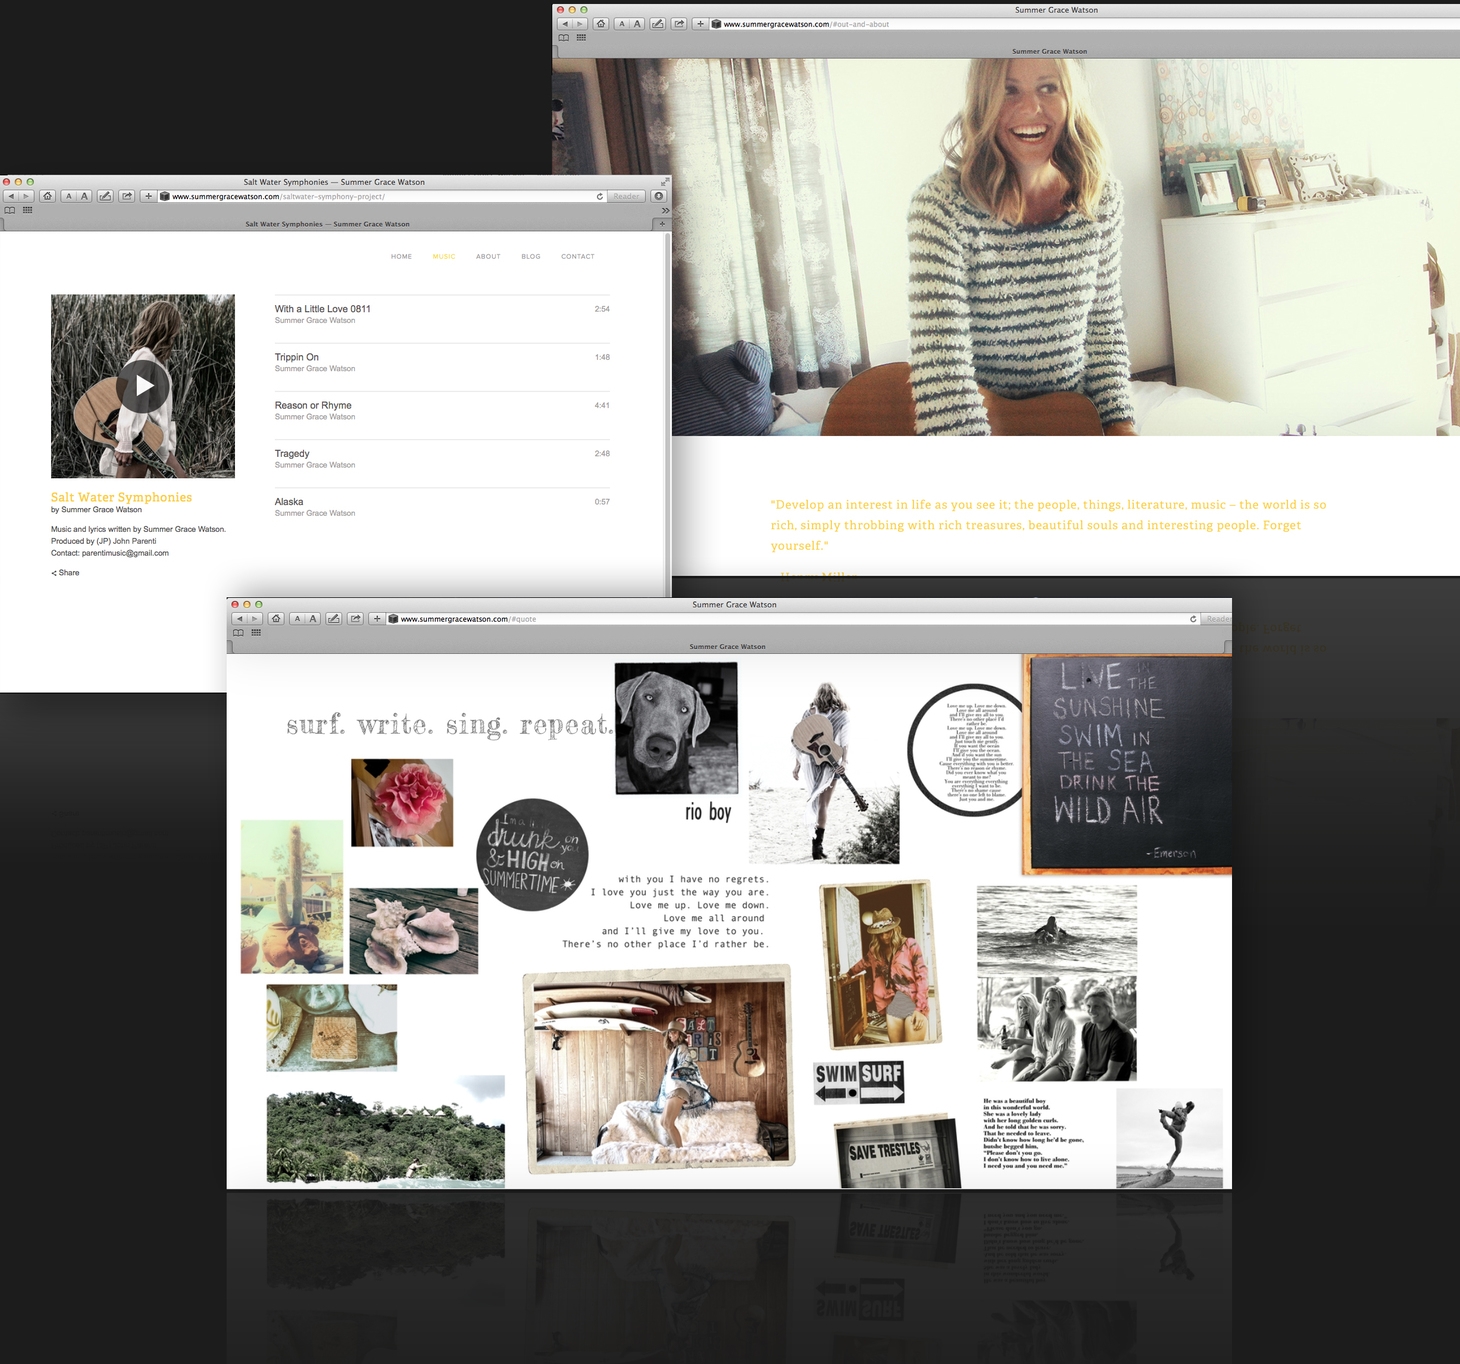Image resolution: width=1460 pixels, height=1364 pixels.
Task: Click the Salt Water Symphonies album title
Action: tap(121, 497)
